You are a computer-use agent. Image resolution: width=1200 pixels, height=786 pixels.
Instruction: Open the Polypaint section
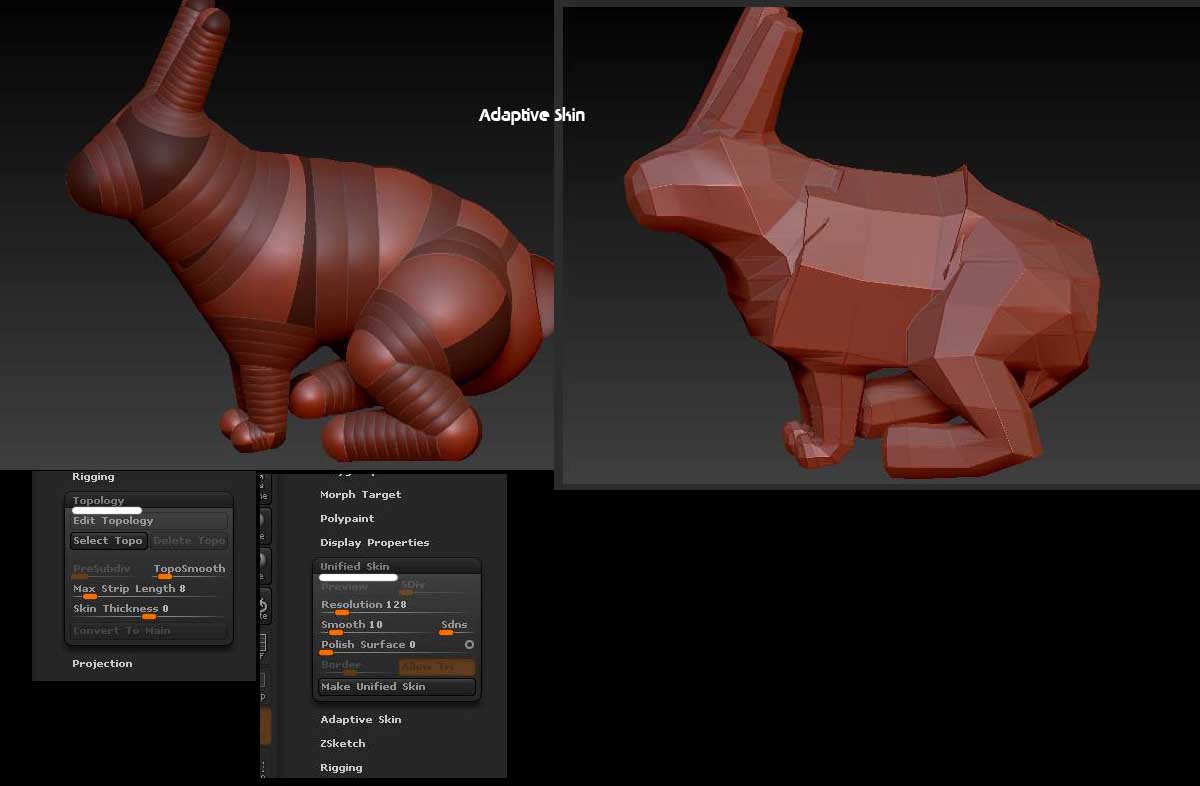click(x=347, y=519)
